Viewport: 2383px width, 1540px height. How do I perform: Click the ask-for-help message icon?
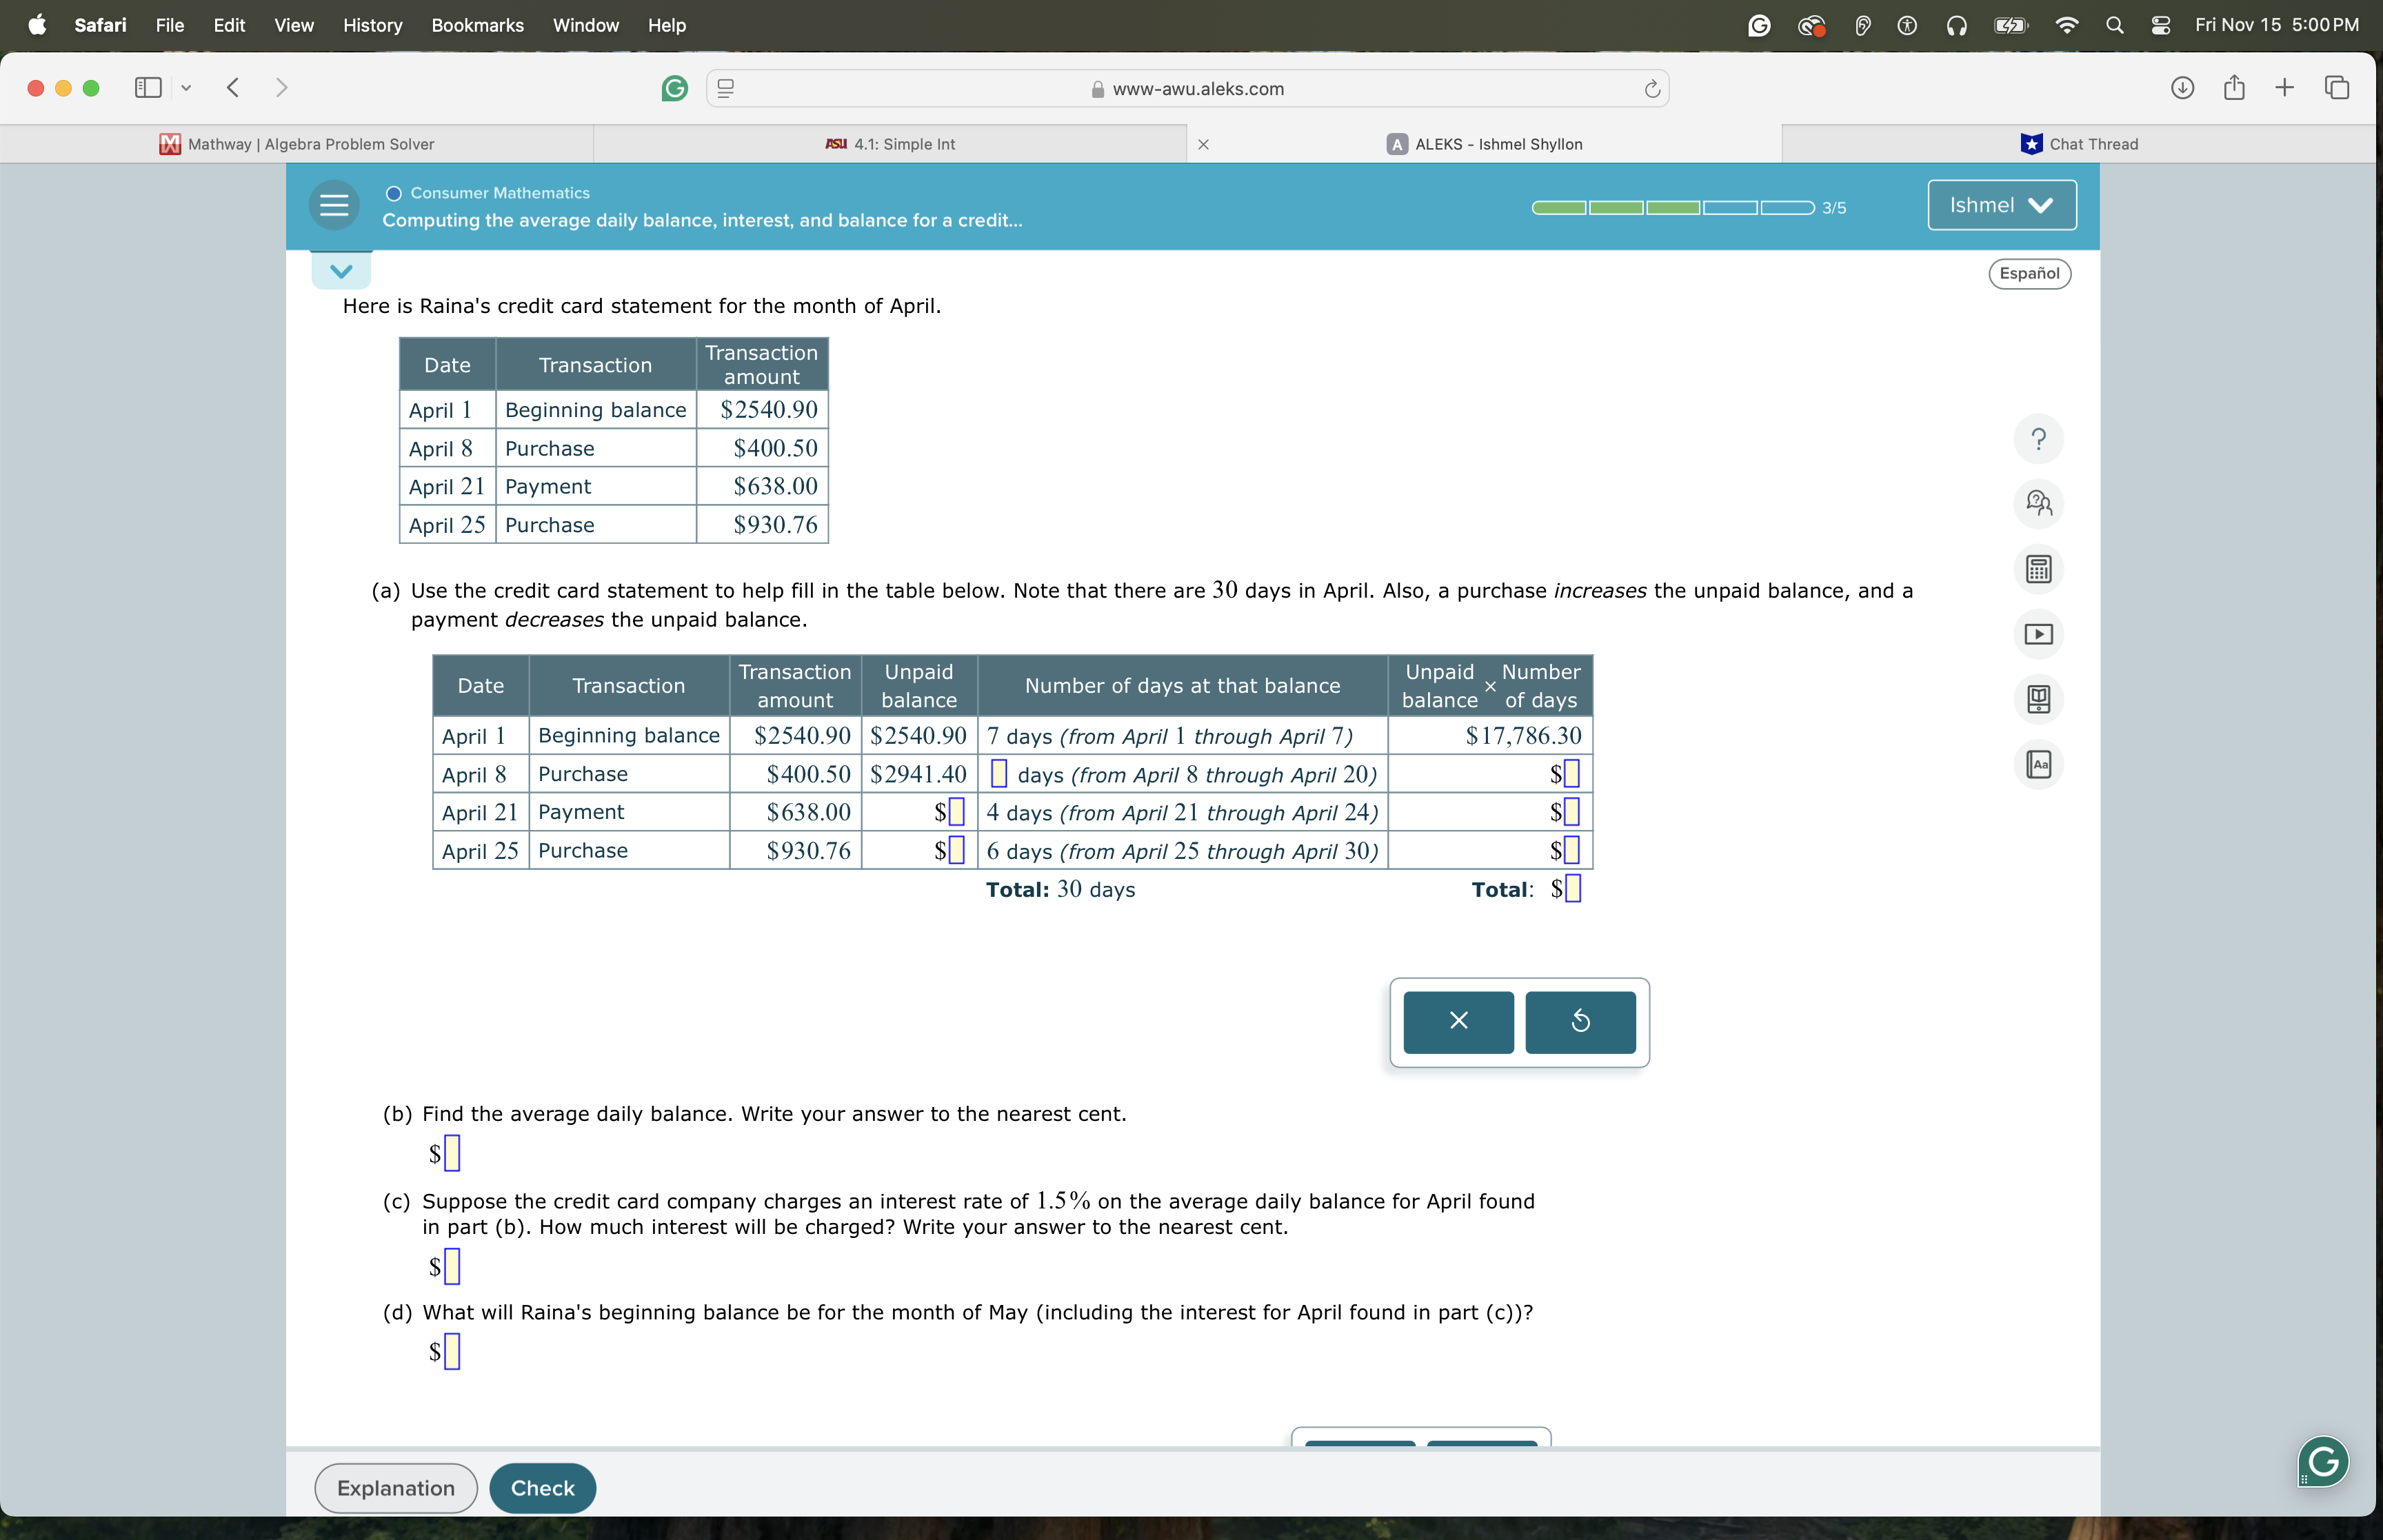point(2037,503)
